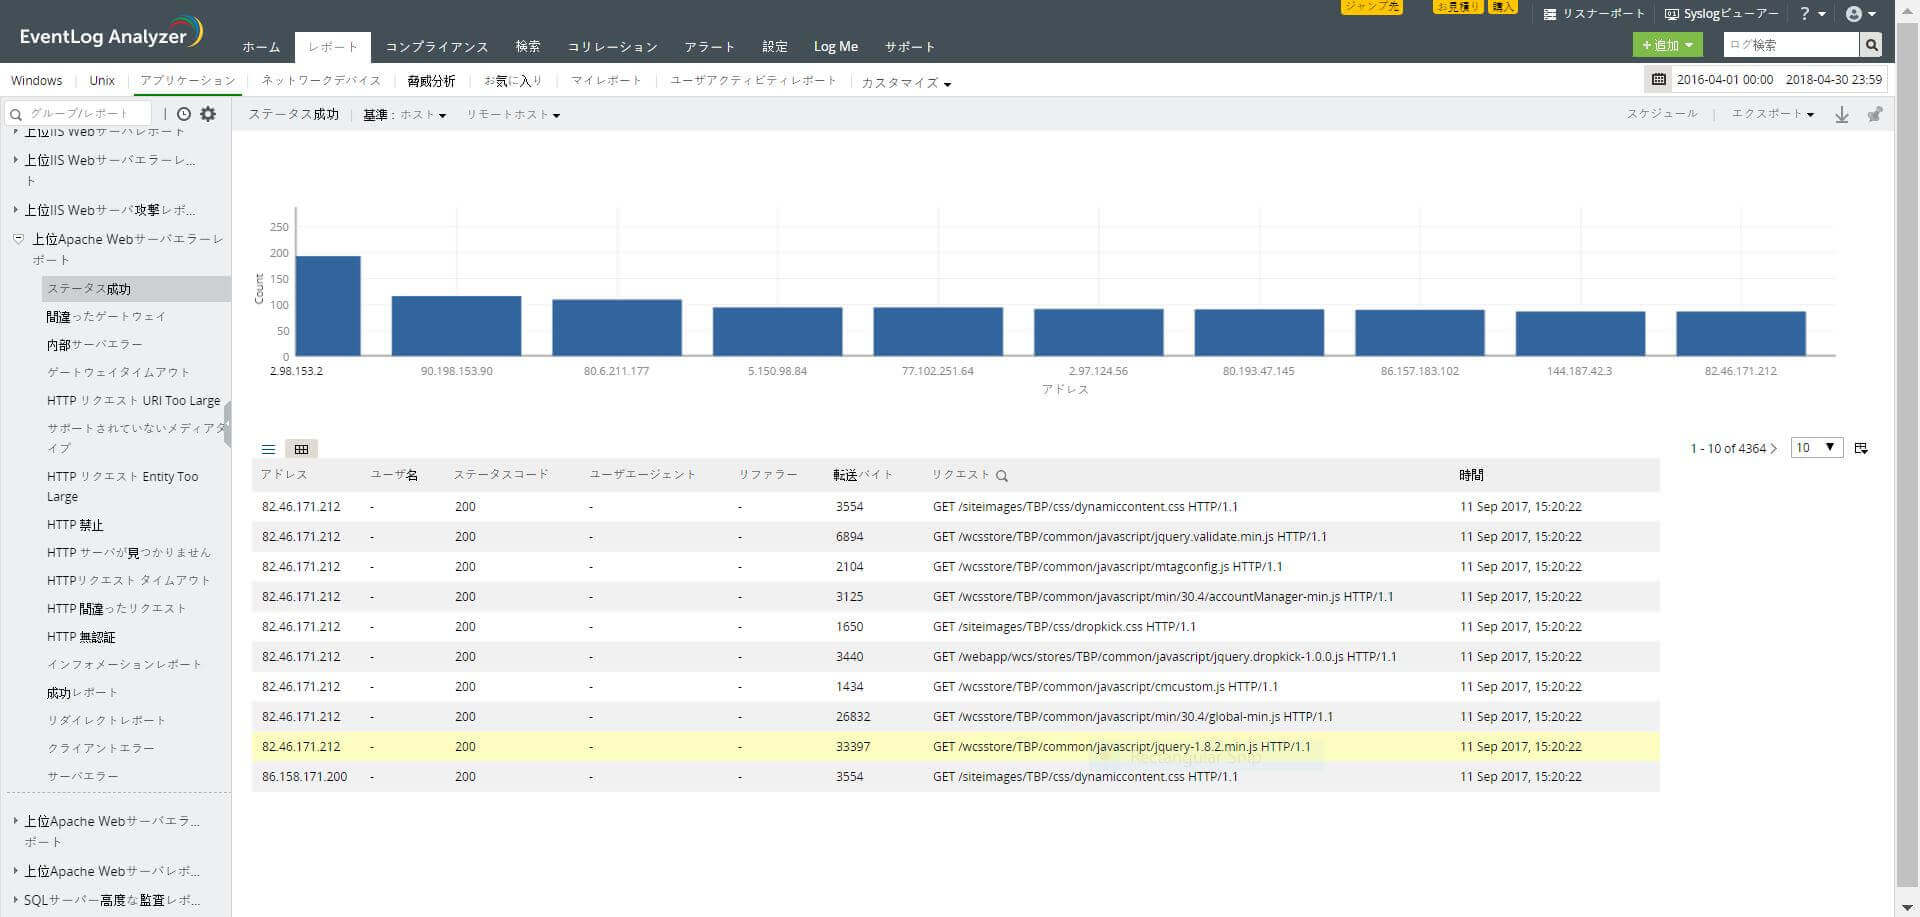Viewport: 1920px width, 917px height.
Task: Click the スケジュール link
Action: (1661, 114)
